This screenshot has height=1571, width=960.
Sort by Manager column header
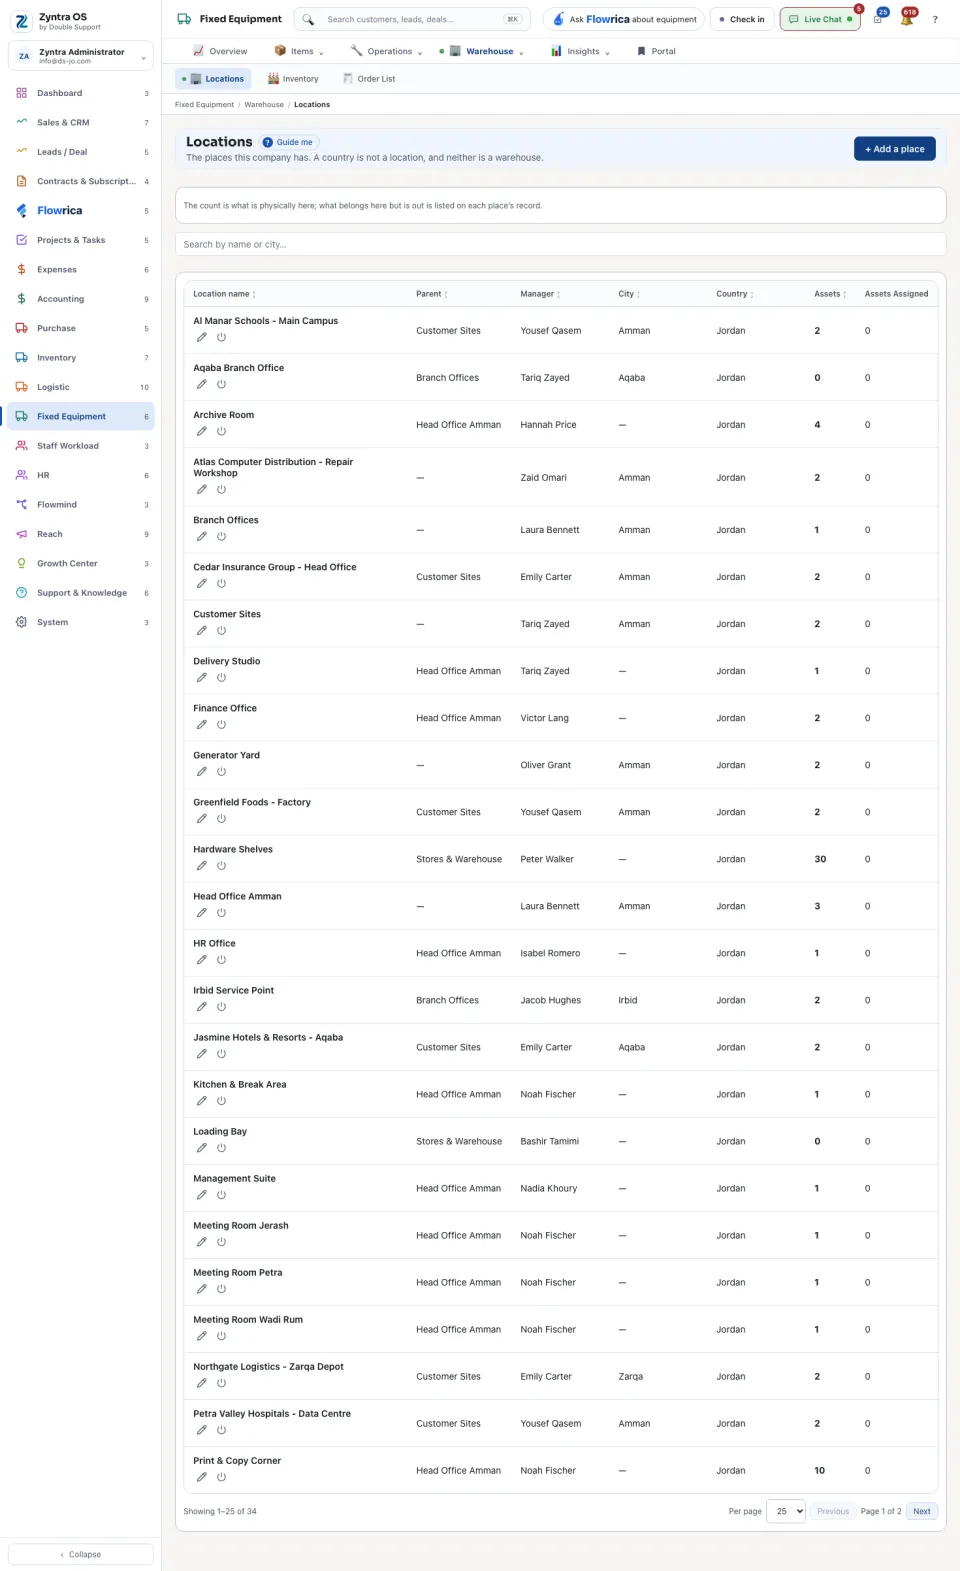(540, 294)
